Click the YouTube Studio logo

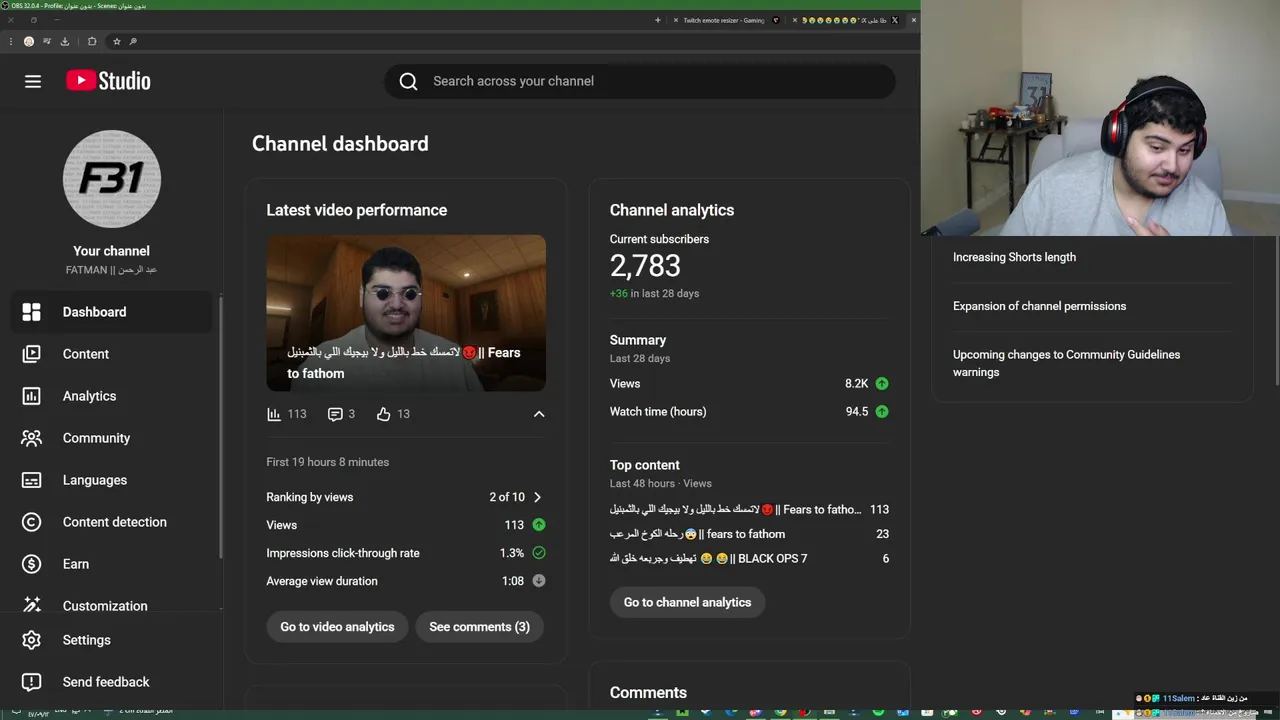(108, 81)
